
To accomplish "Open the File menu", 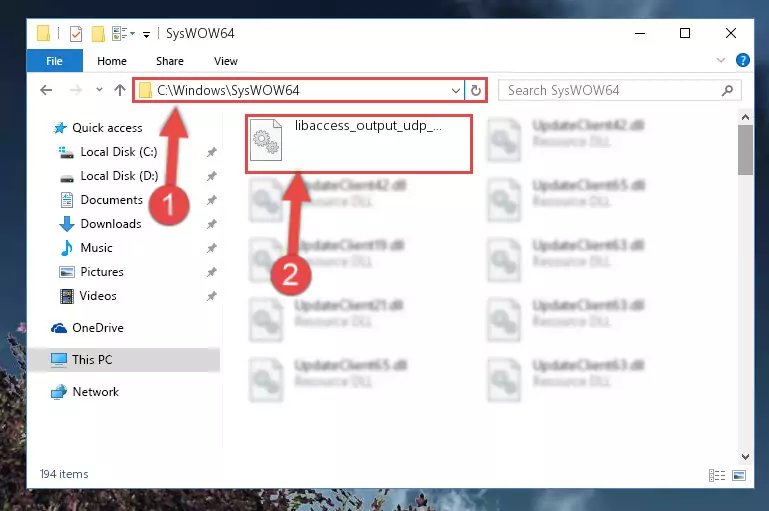I will coord(54,61).
